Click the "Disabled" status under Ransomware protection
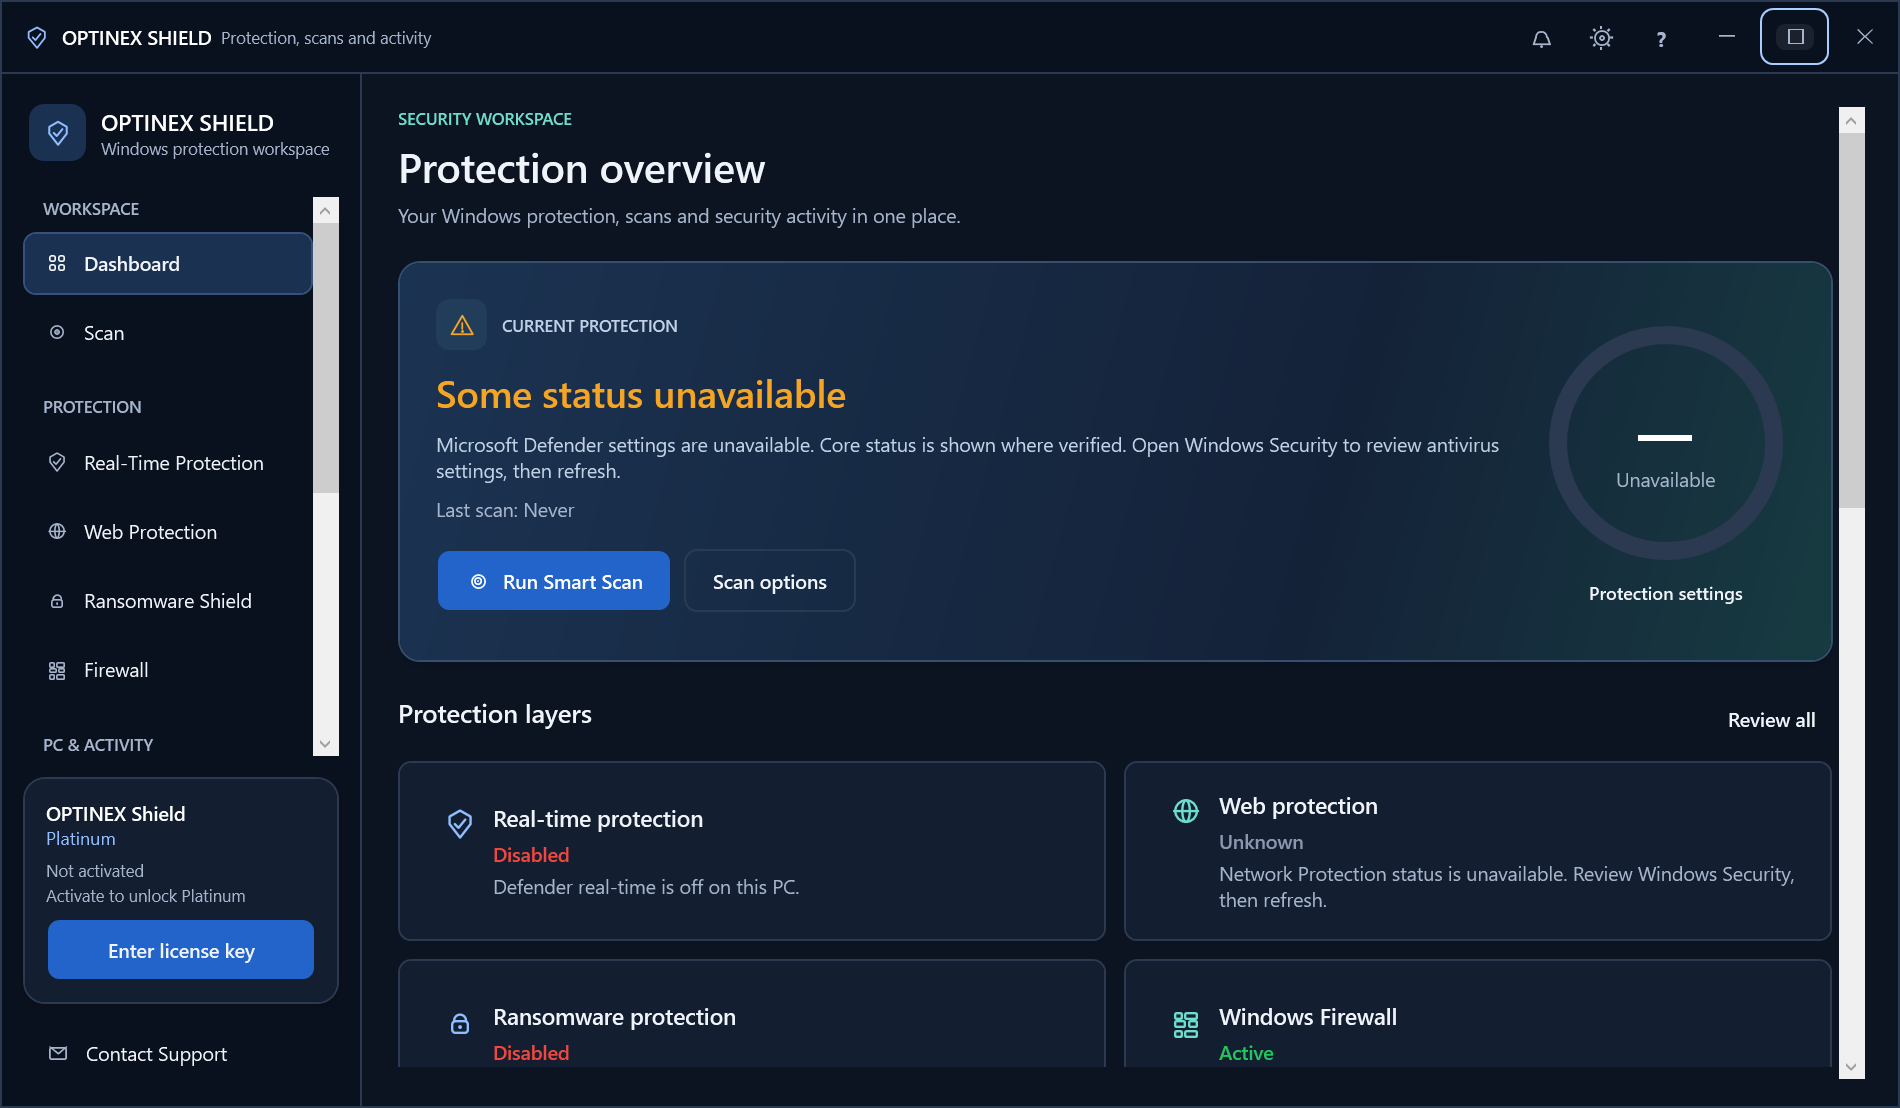Image resolution: width=1900 pixels, height=1108 pixels. [531, 1053]
